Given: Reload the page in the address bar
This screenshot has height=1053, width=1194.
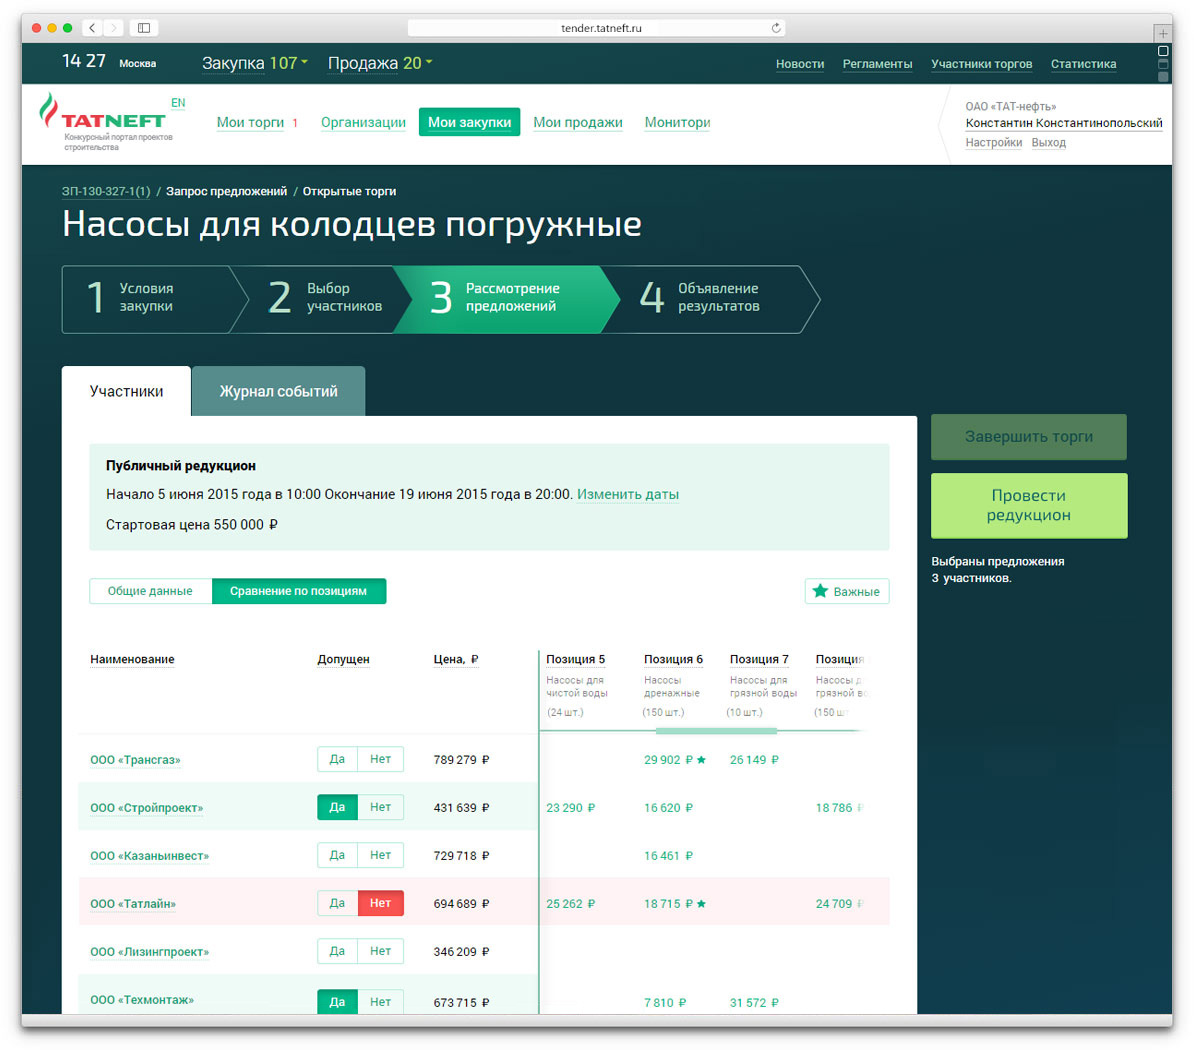Looking at the screenshot, I should (x=775, y=28).
